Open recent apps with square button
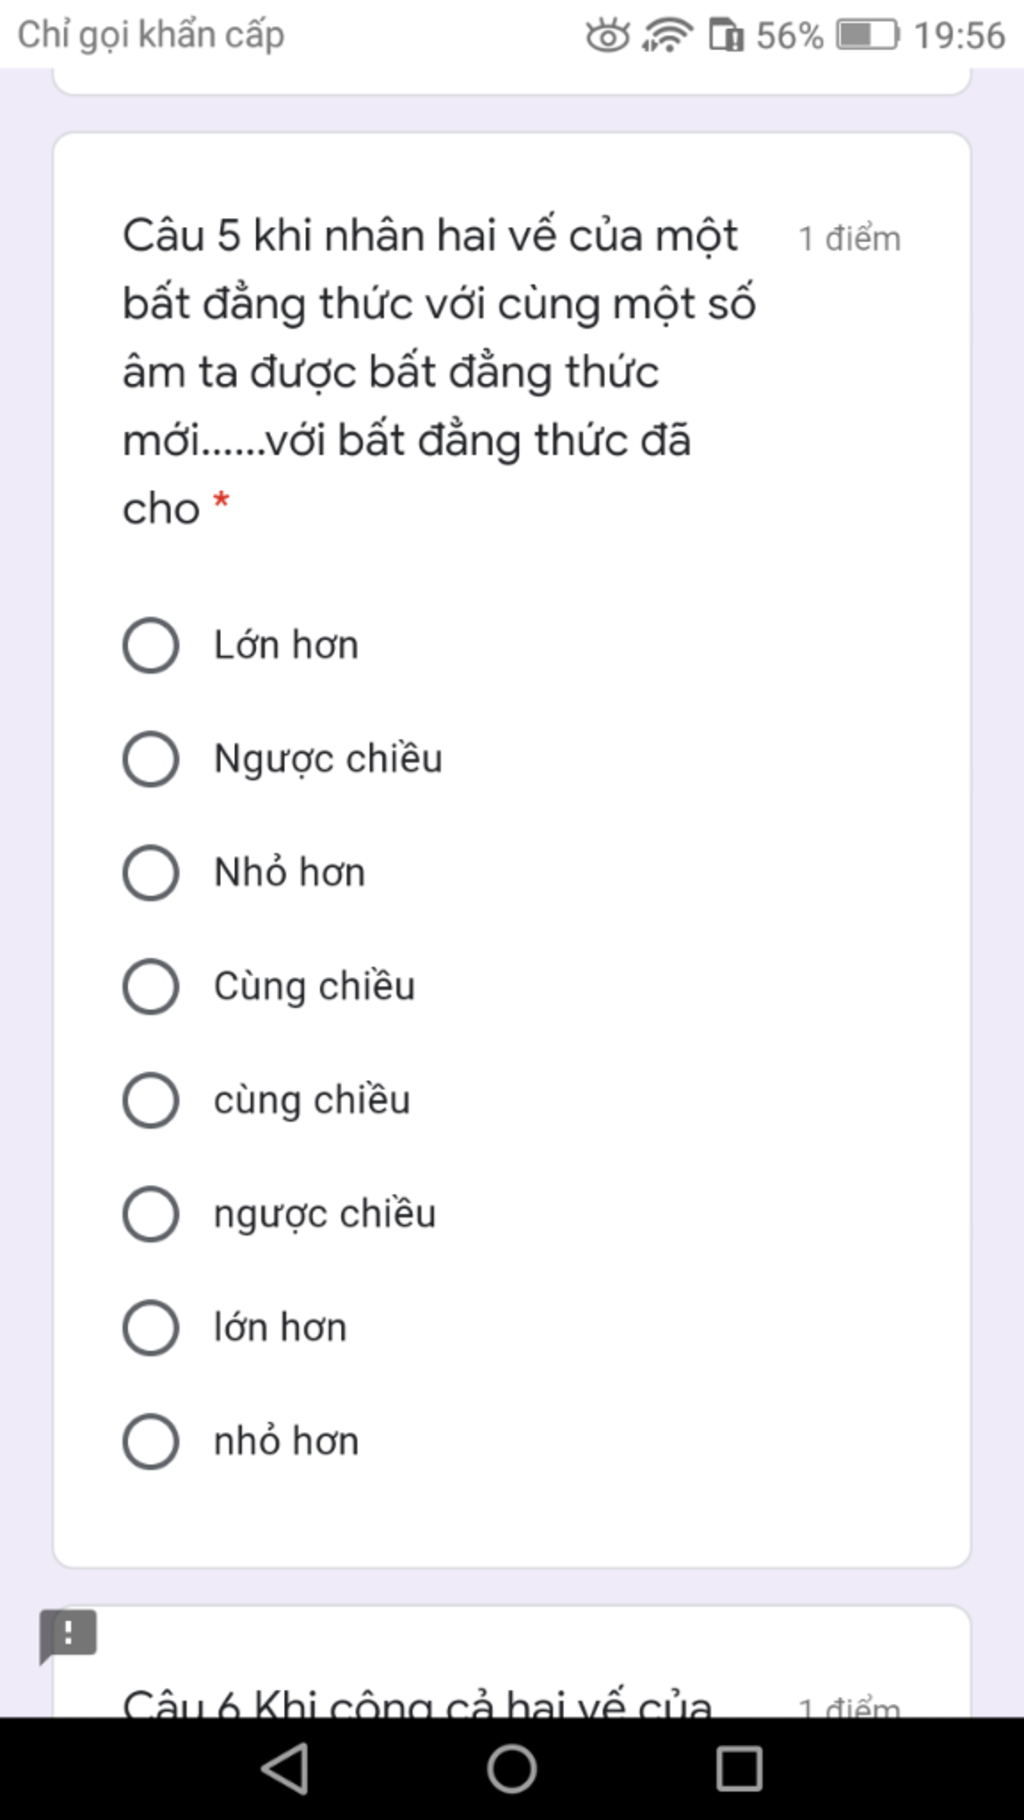Viewport: 1024px width, 1820px height. click(x=739, y=1768)
